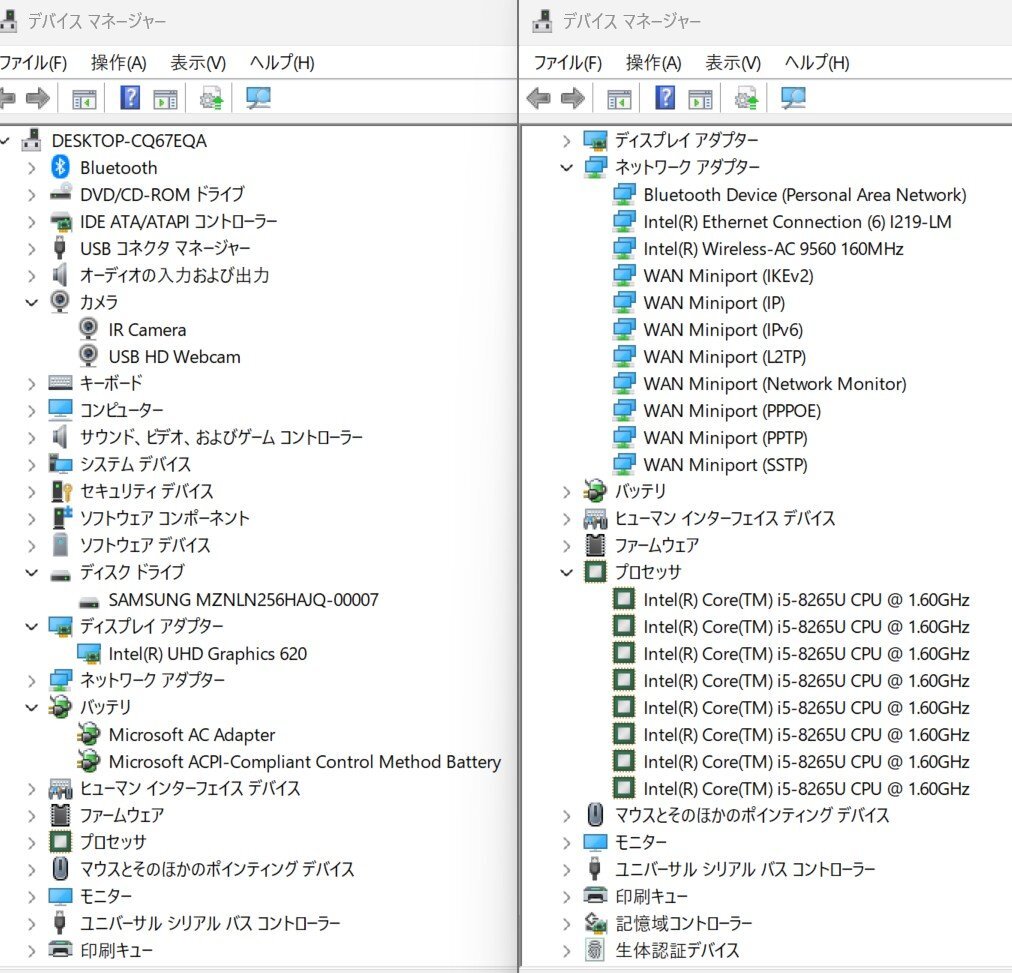Click the USB HD Webcam icon
Image resolution: width=1012 pixels, height=973 pixels.
coord(88,356)
